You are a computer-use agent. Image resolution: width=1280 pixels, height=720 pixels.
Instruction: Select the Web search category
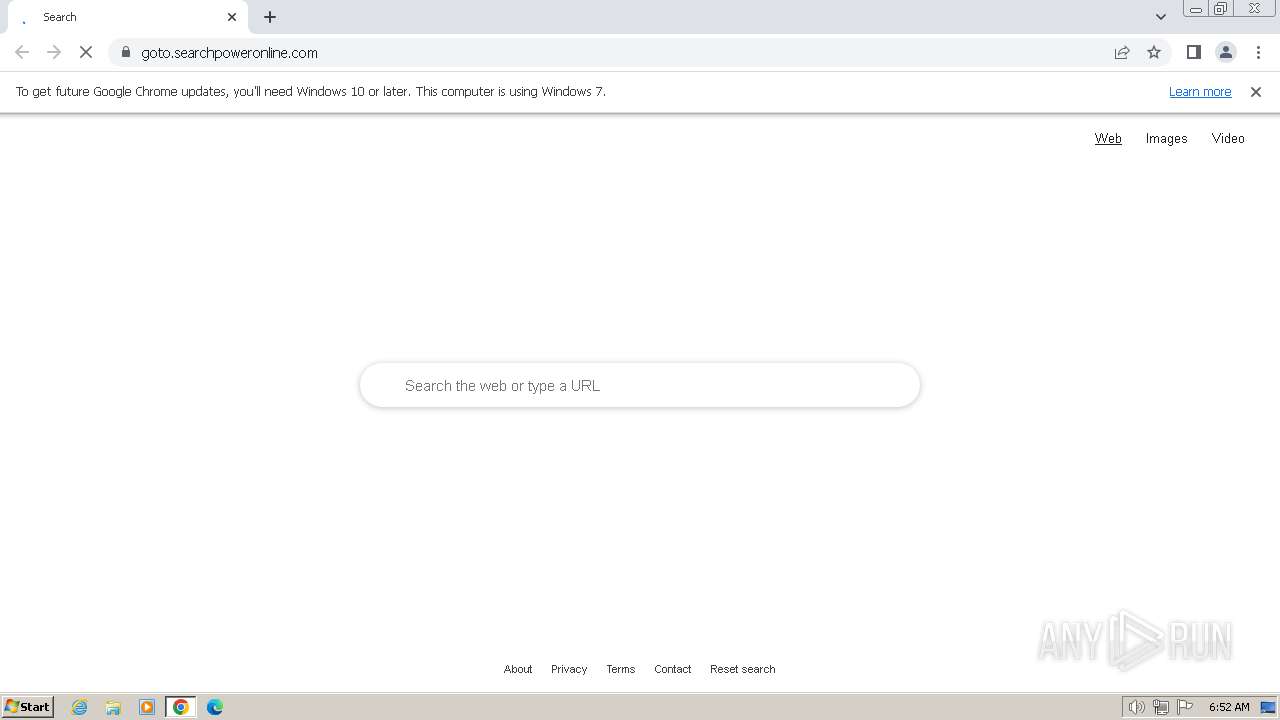point(1108,139)
